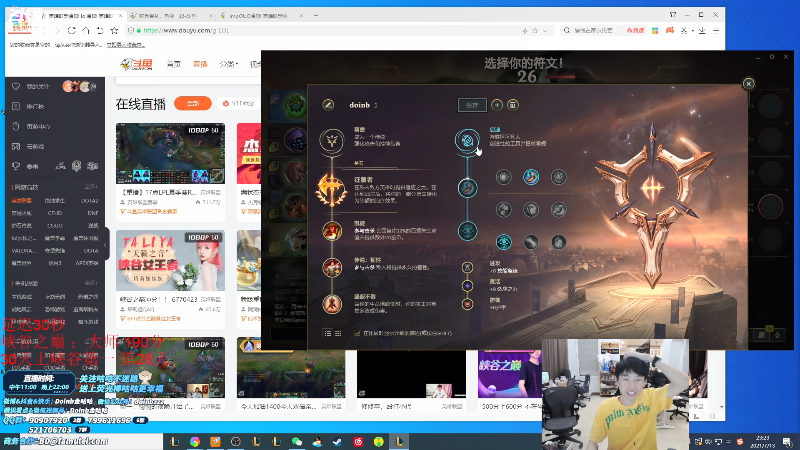Viewport: 800px width, 450px height.
Task: Switch to the third browser tab
Action: click(262, 16)
